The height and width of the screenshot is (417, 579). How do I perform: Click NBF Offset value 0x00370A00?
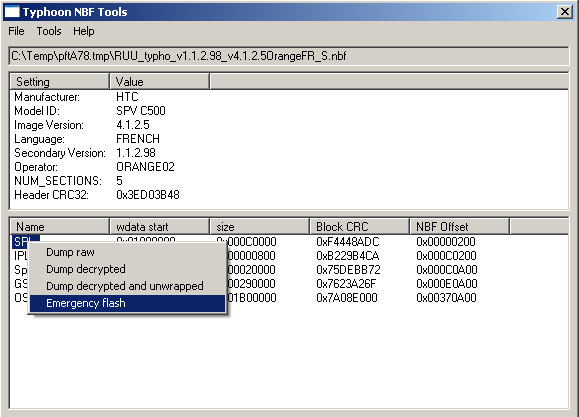446,298
